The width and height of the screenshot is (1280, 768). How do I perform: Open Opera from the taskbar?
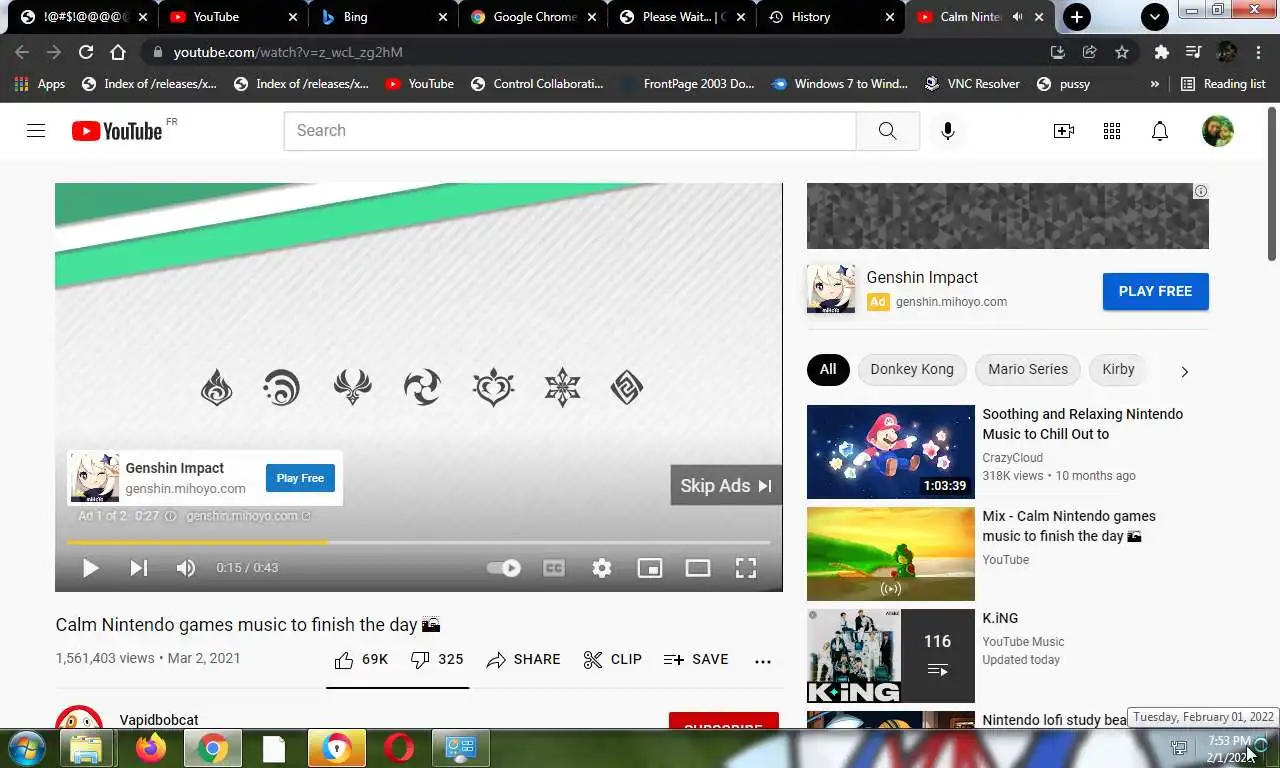coord(399,748)
